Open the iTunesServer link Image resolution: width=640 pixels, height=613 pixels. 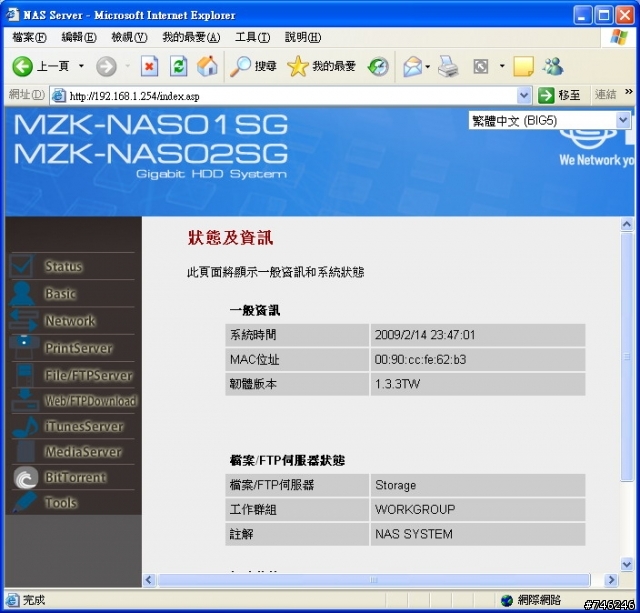click(84, 426)
